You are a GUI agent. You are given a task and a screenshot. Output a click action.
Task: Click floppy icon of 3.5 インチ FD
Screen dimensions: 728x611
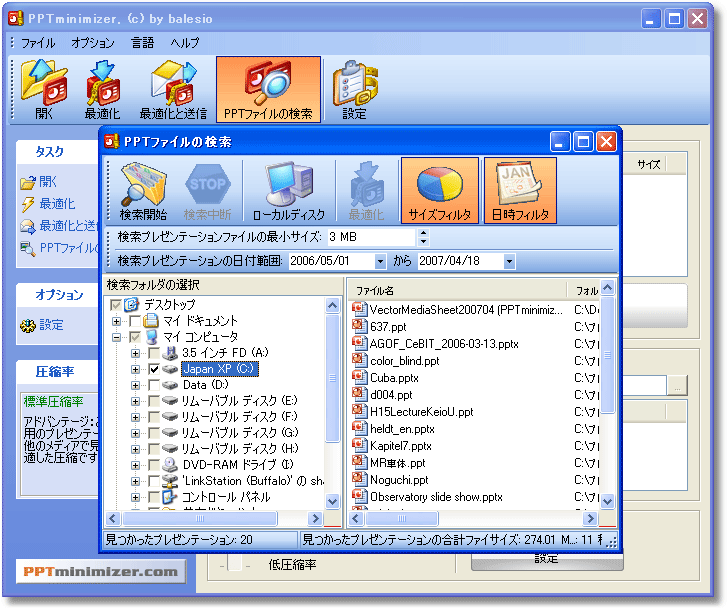[170, 353]
